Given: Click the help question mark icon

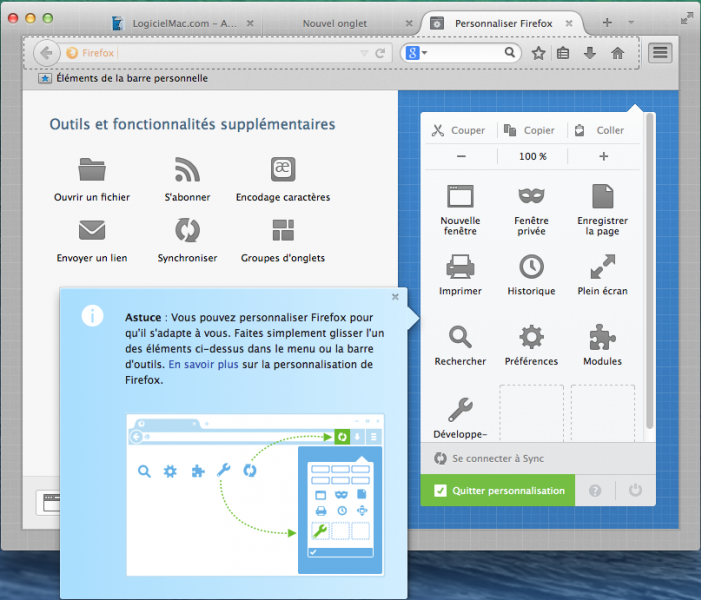Looking at the screenshot, I should (x=595, y=490).
